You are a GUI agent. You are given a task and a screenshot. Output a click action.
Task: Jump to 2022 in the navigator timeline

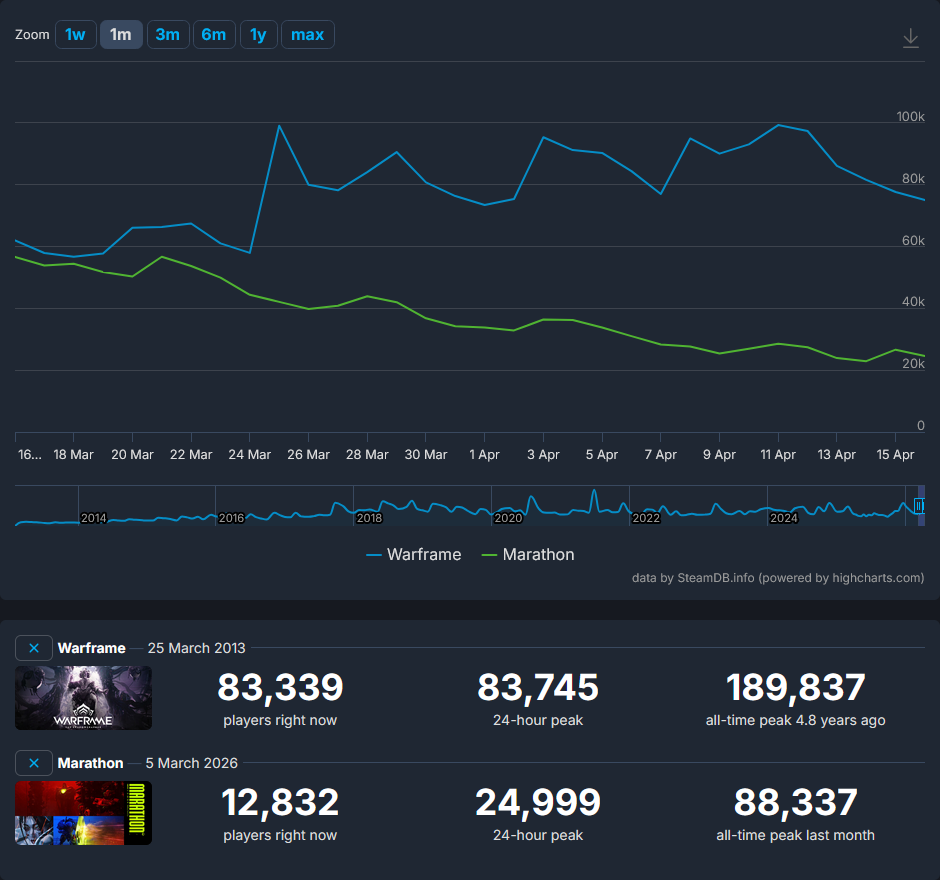click(x=646, y=518)
